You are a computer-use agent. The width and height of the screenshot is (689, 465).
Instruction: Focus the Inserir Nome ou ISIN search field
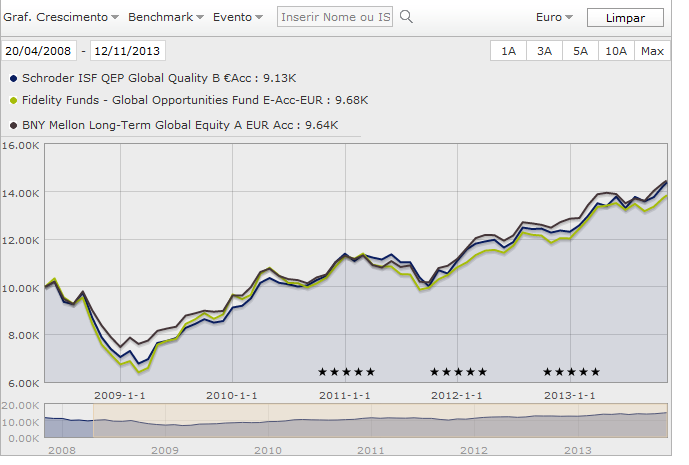pos(335,17)
